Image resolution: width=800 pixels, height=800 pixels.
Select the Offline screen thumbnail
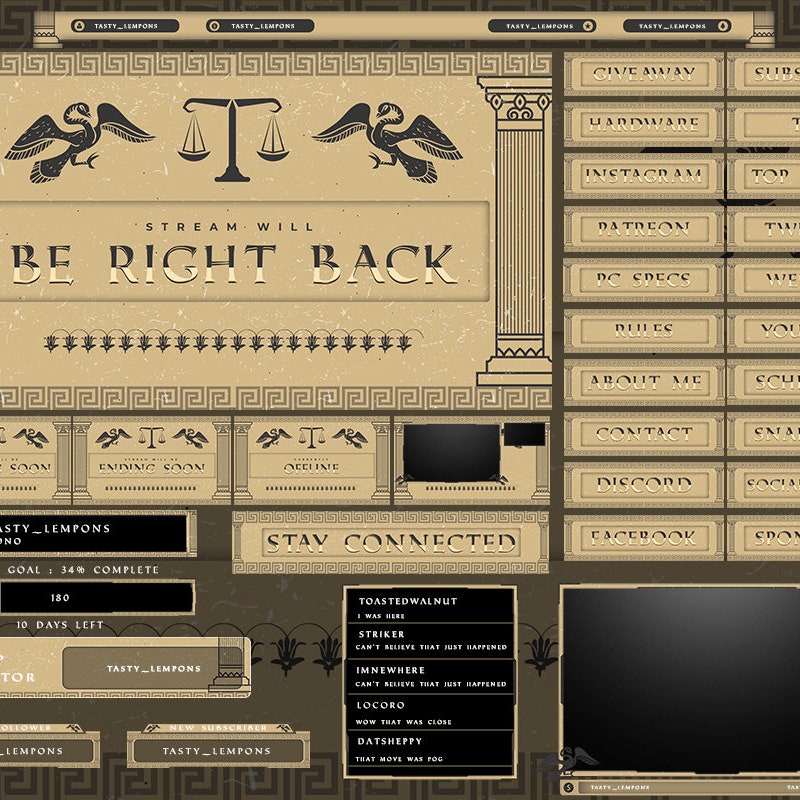(311, 460)
